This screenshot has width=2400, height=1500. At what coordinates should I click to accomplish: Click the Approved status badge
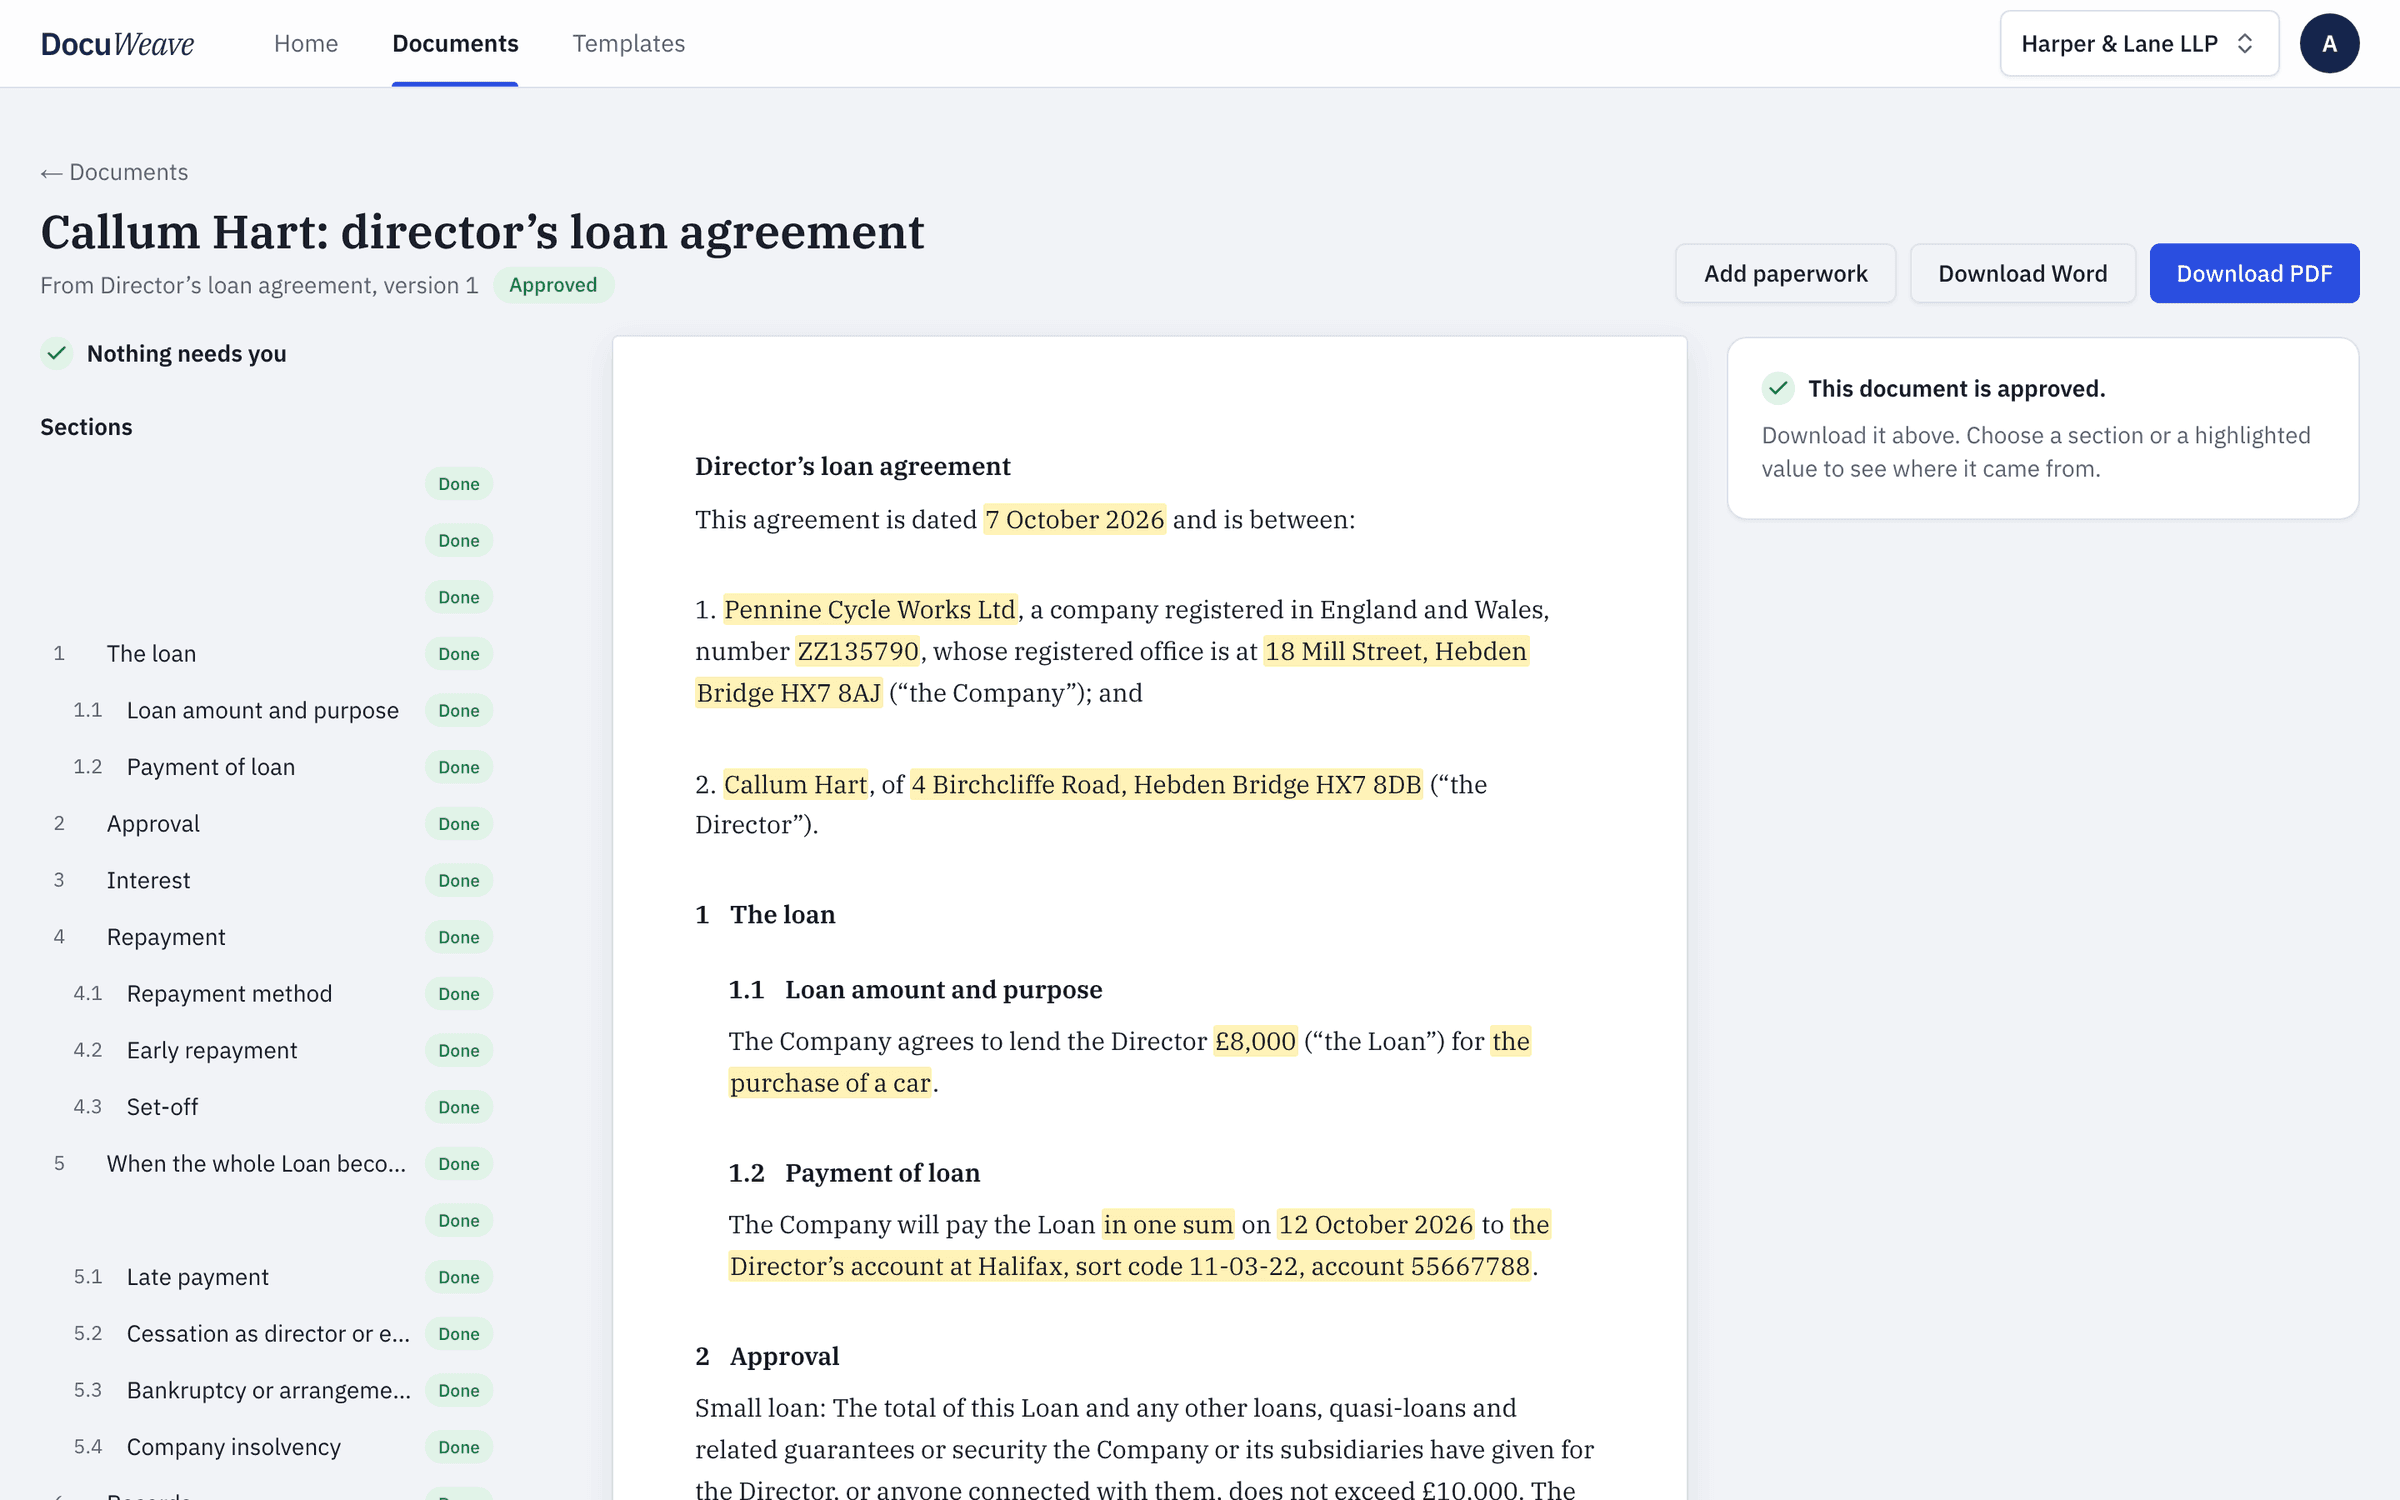click(553, 285)
